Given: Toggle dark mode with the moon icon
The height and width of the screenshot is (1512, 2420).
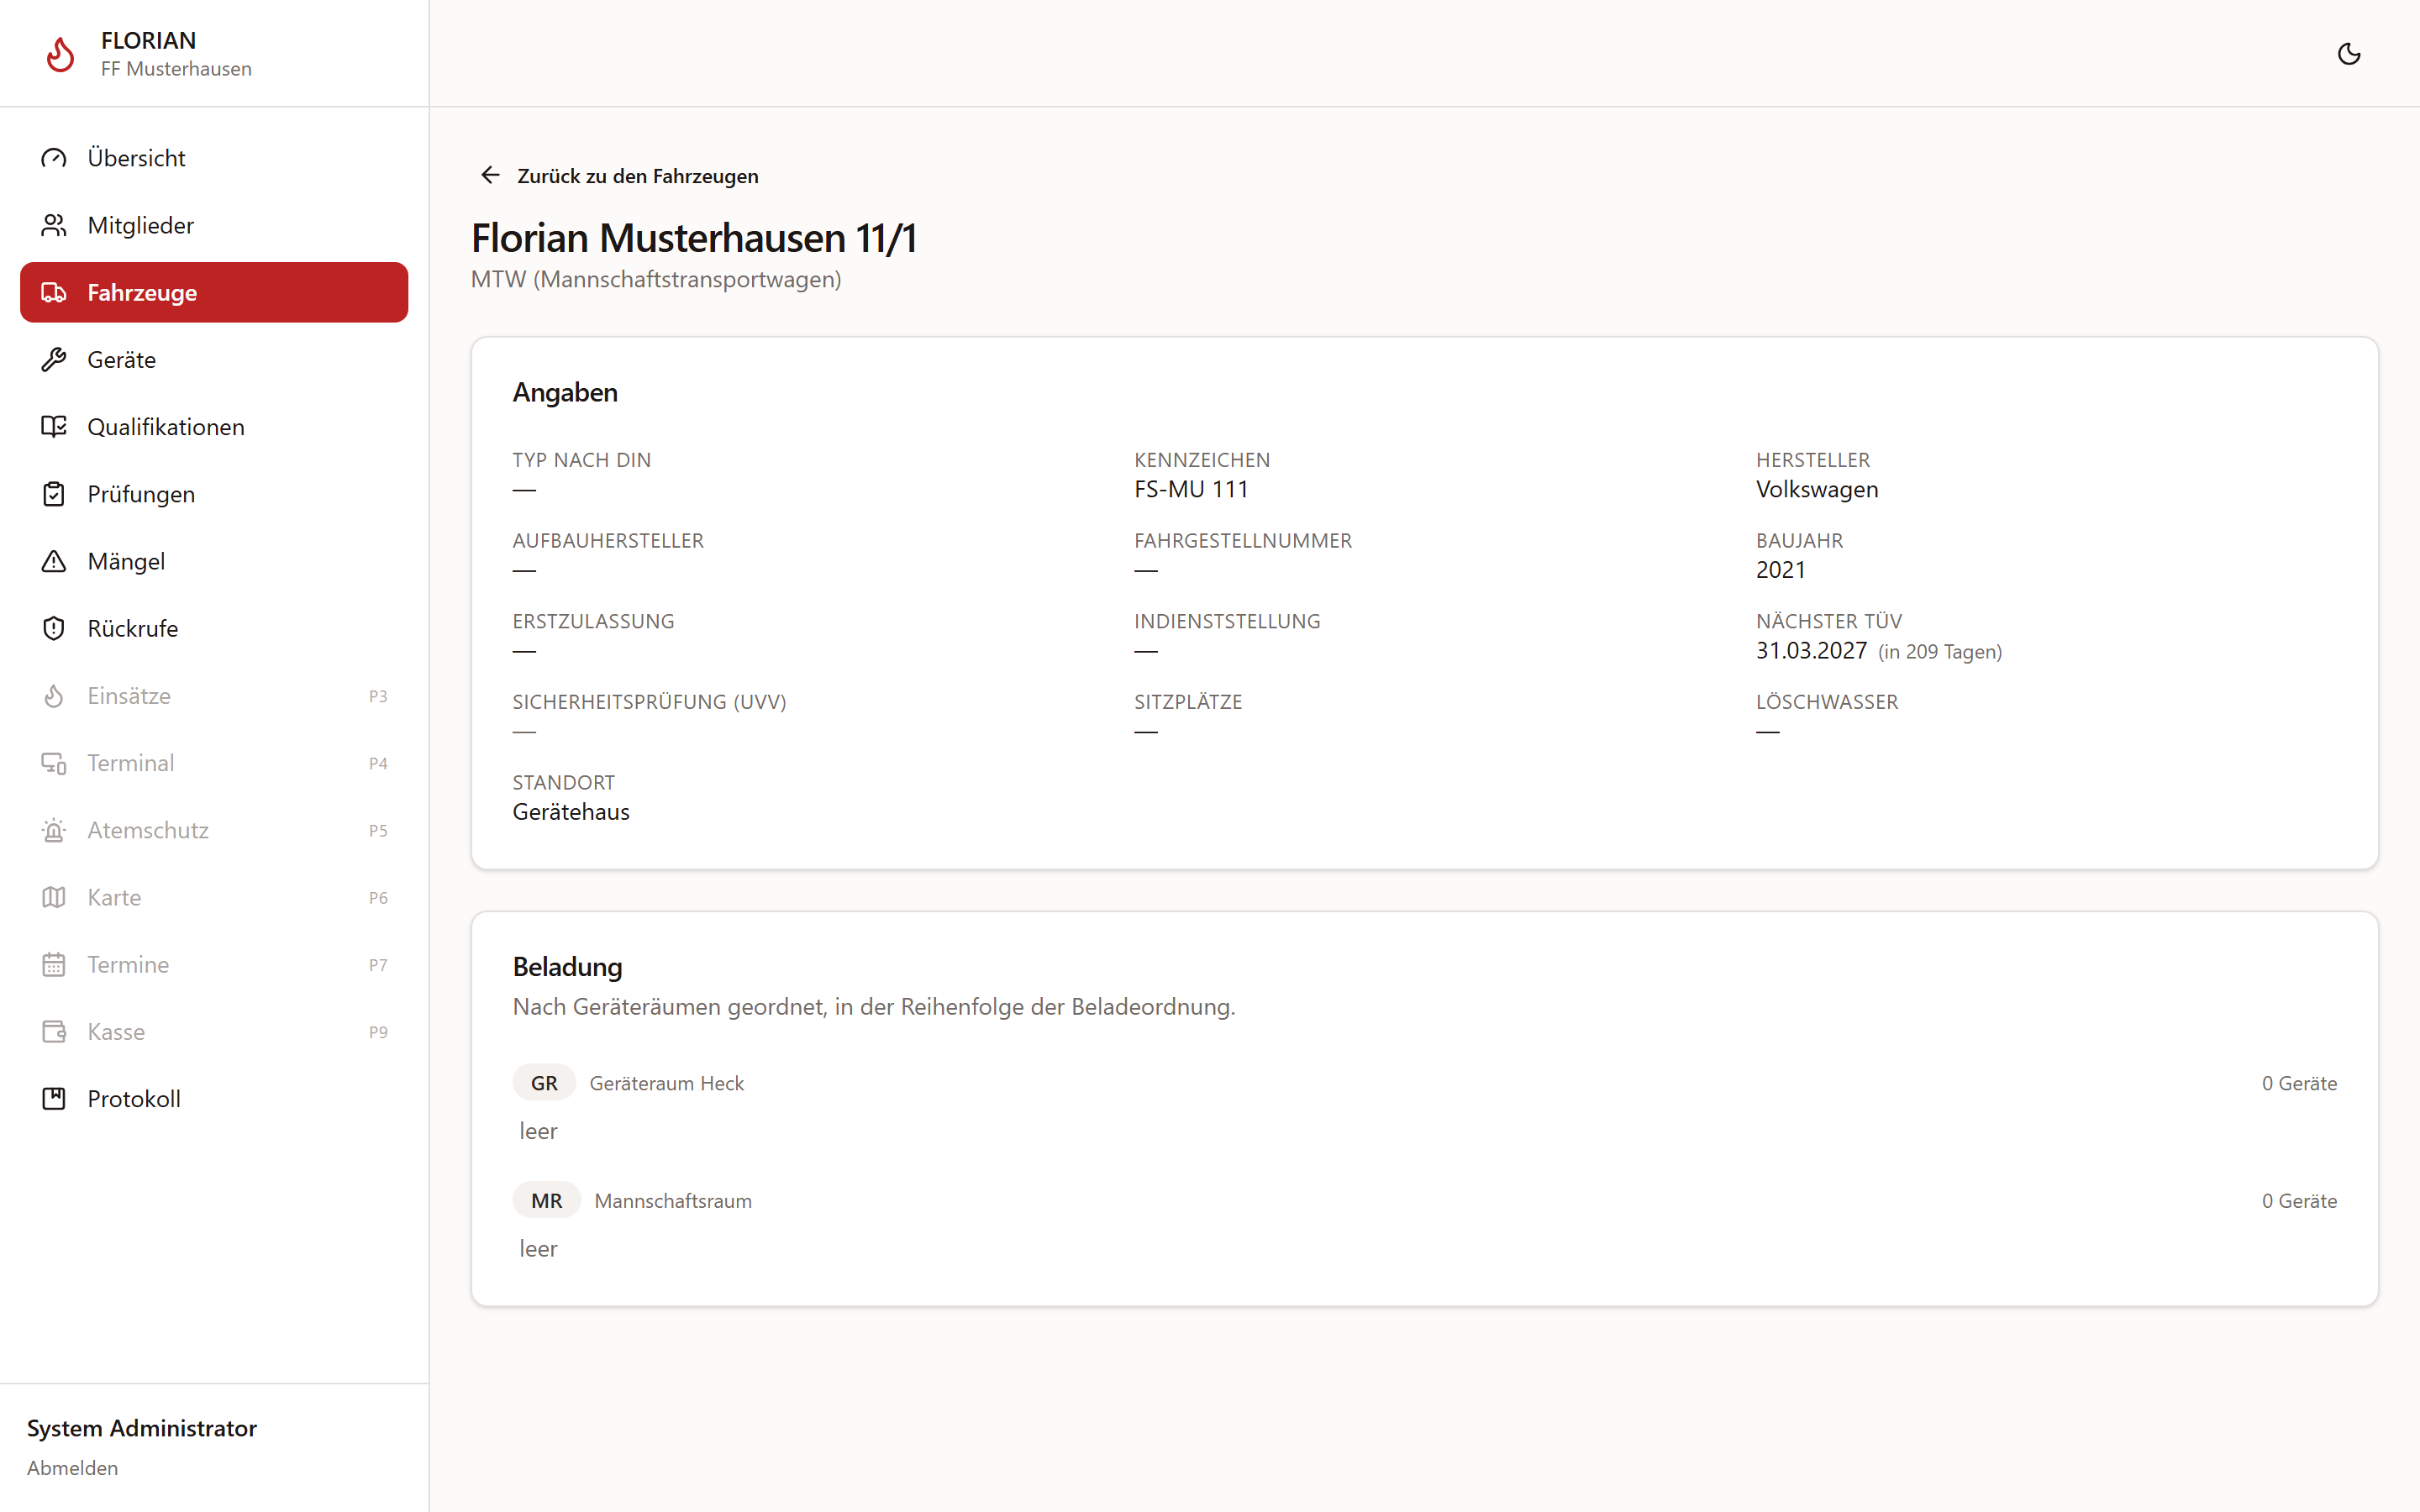Looking at the screenshot, I should click(x=2349, y=54).
